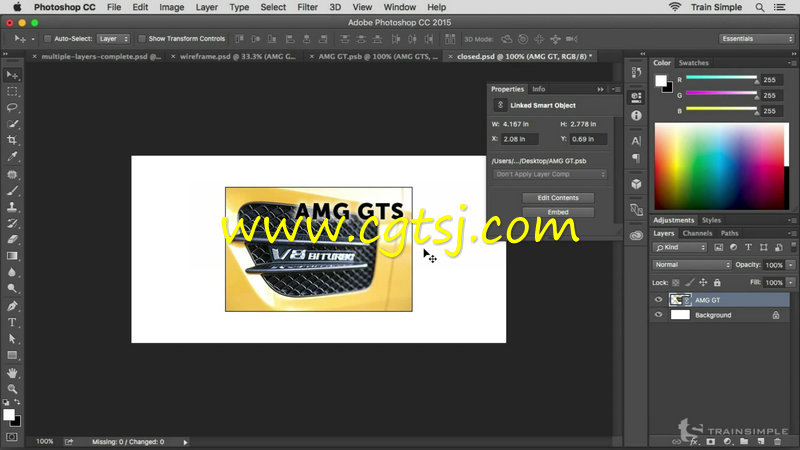800x450 pixels.
Task: Toggle the pixel layer filter
Action: pos(718,247)
